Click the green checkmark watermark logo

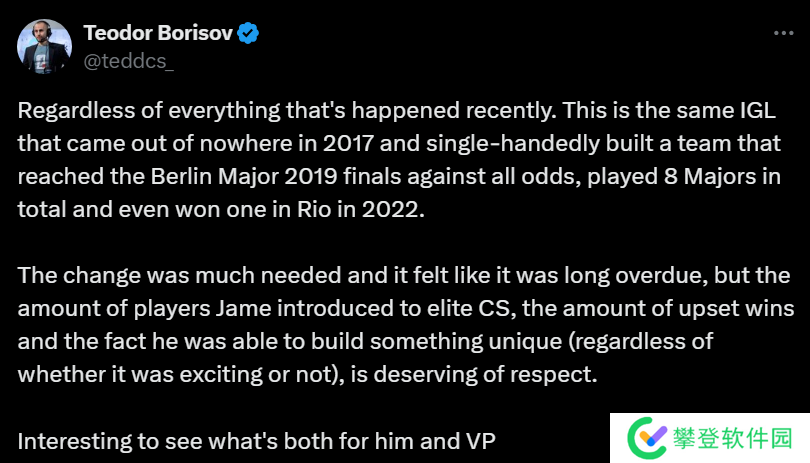click(x=645, y=436)
